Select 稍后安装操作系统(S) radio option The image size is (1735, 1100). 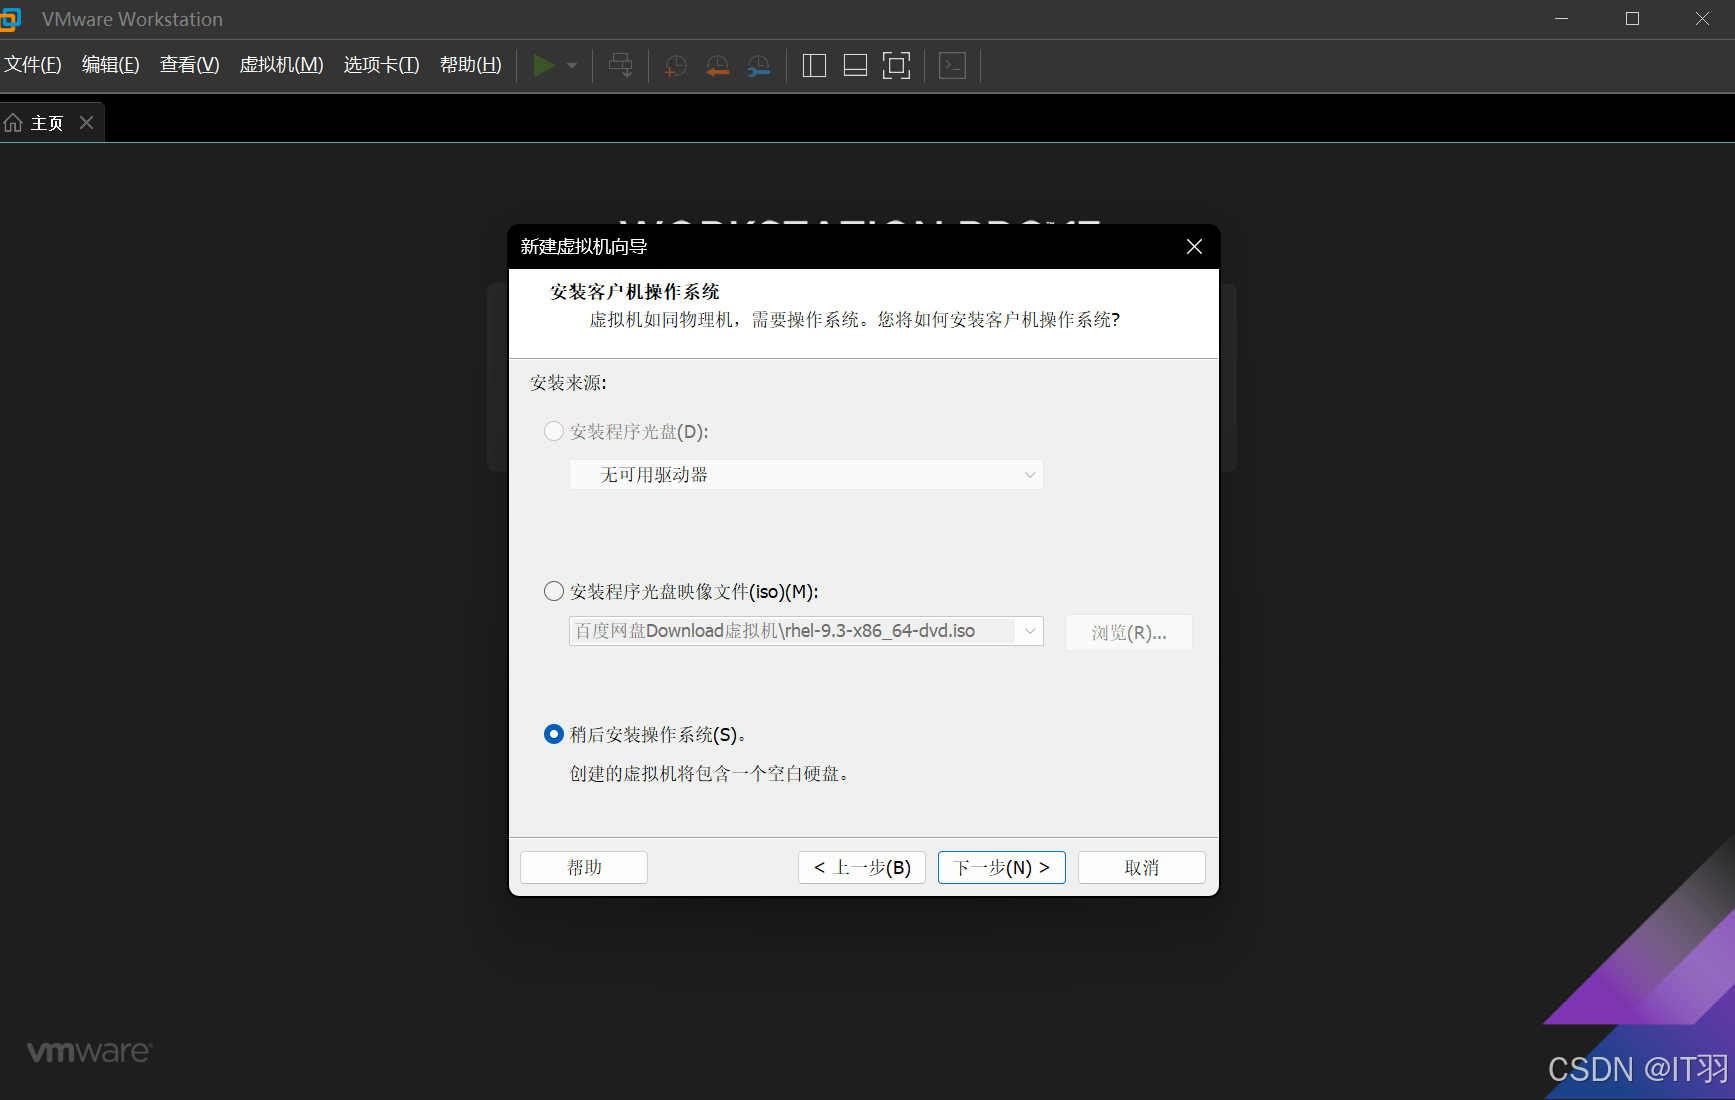(x=553, y=734)
